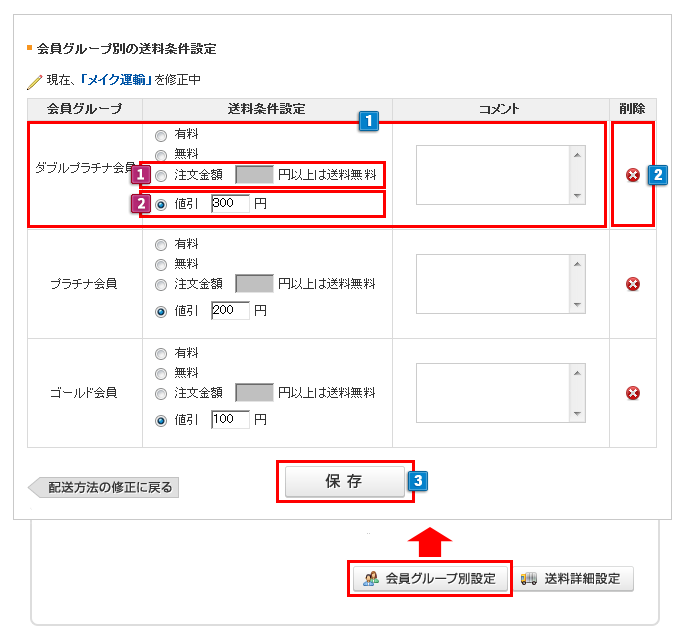Select 値引 radio for プラチナ会員
Screen dimensions: 682x634
161,311
